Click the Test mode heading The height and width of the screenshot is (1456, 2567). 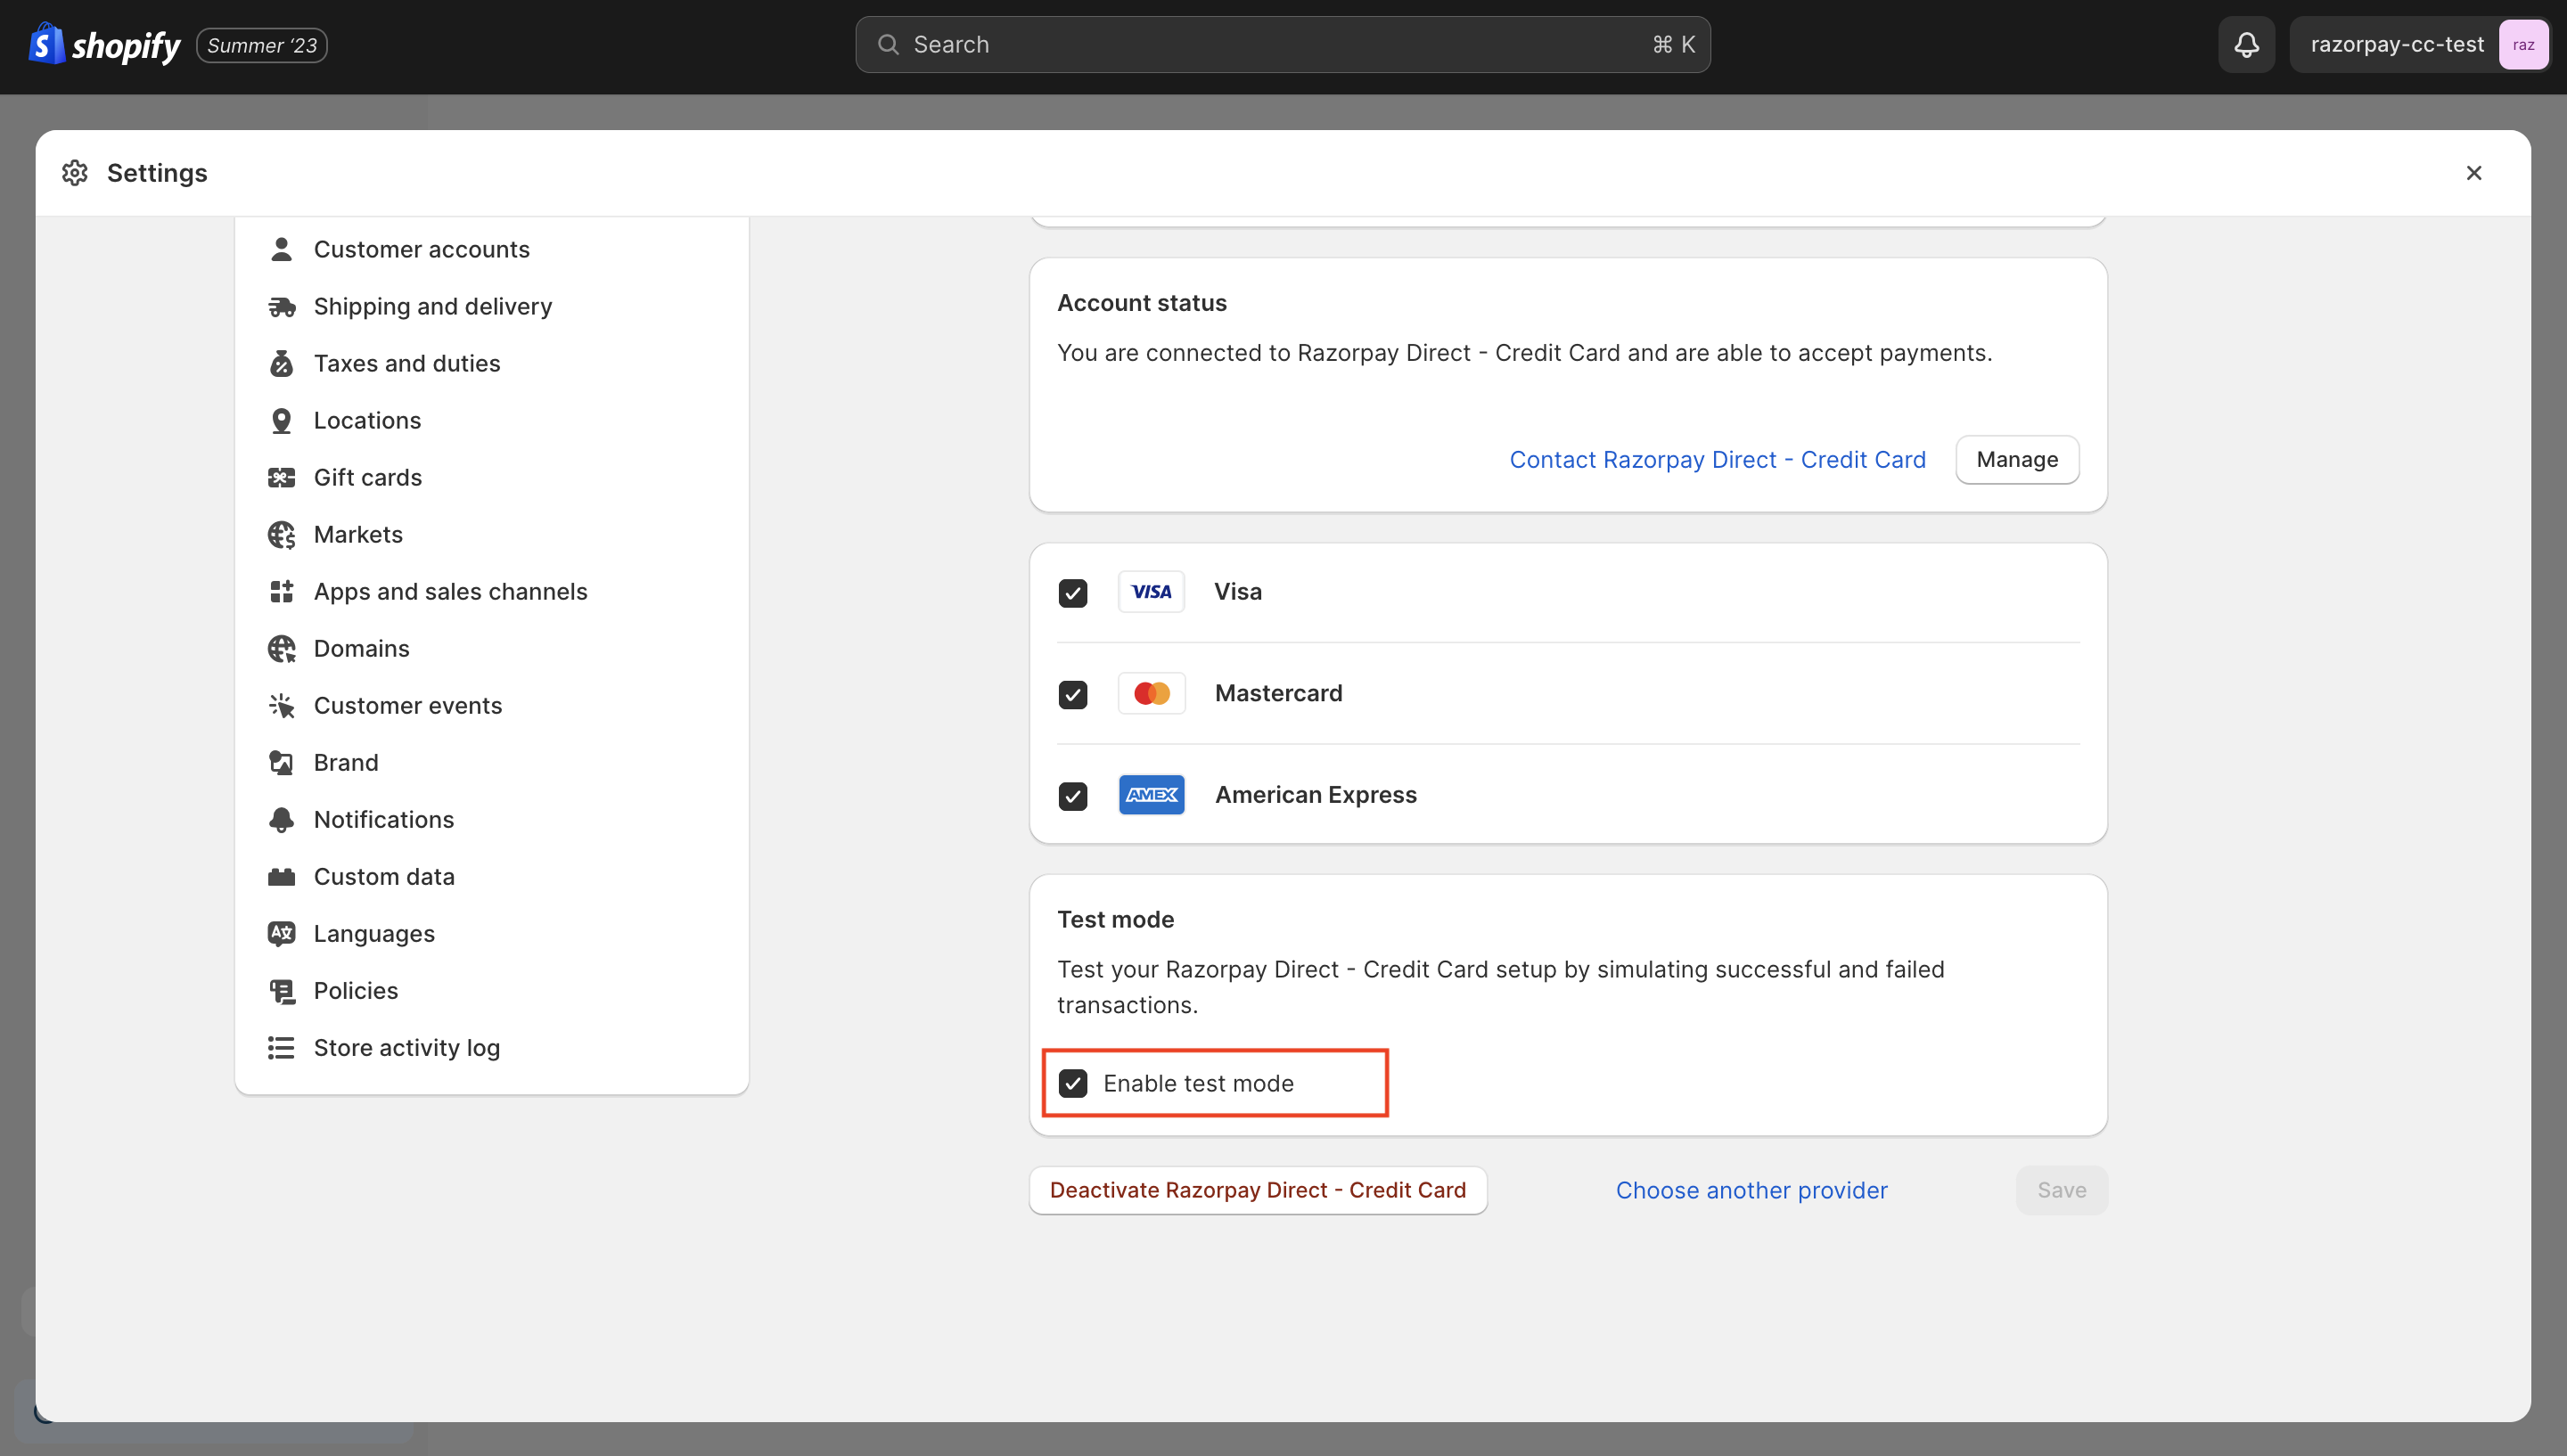click(x=1115, y=919)
